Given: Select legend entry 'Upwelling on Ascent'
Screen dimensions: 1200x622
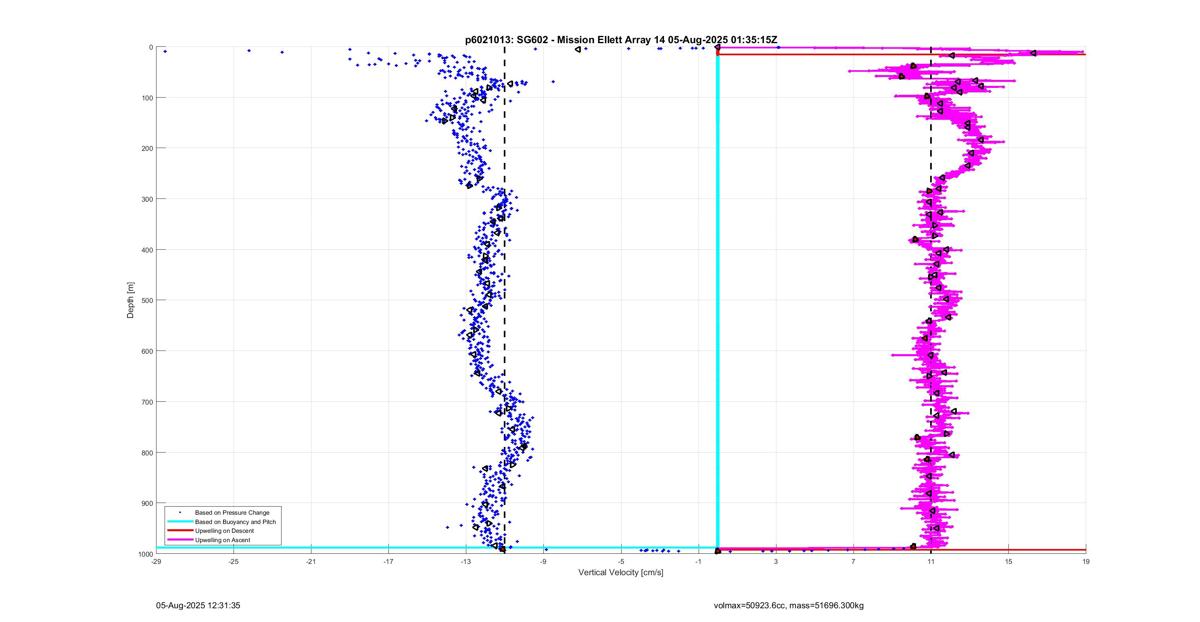Looking at the screenshot, I should (x=223, y=539).
